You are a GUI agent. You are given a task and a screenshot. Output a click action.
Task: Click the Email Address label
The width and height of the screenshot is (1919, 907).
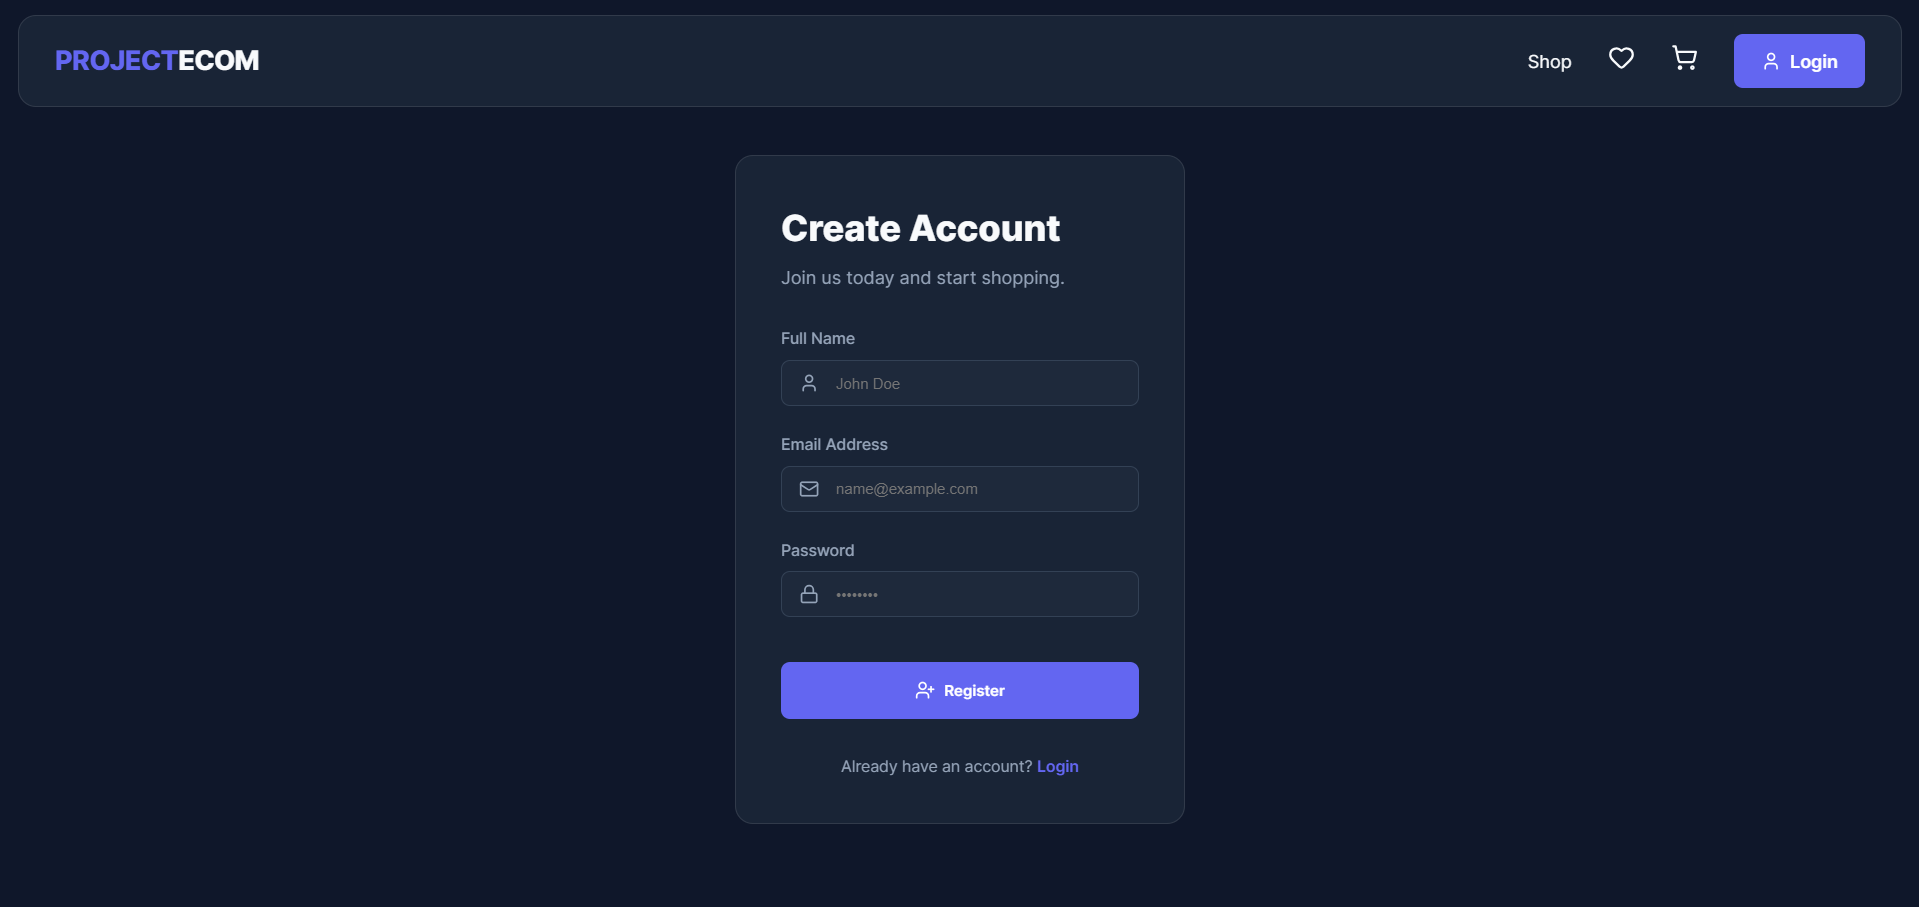(x=834, y=444)
